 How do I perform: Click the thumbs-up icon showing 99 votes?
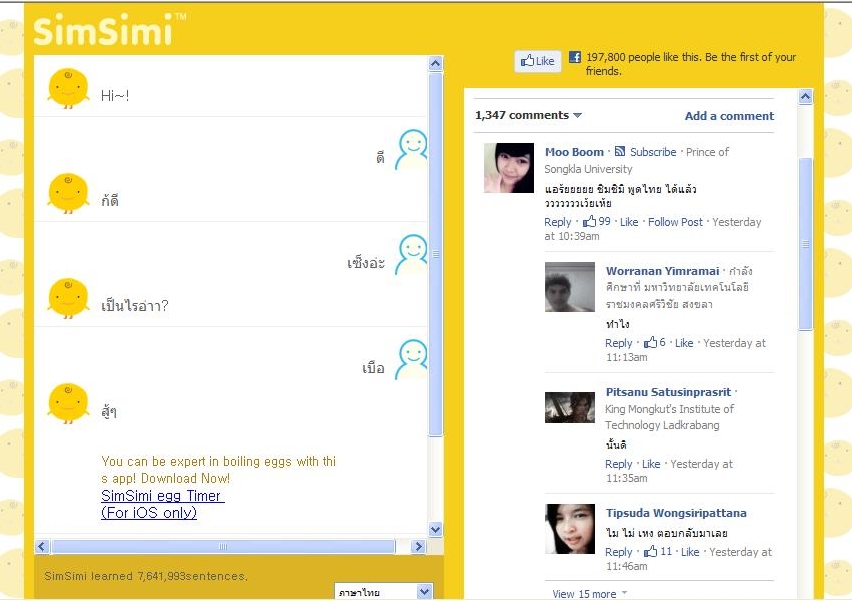[x=592, y=222]
